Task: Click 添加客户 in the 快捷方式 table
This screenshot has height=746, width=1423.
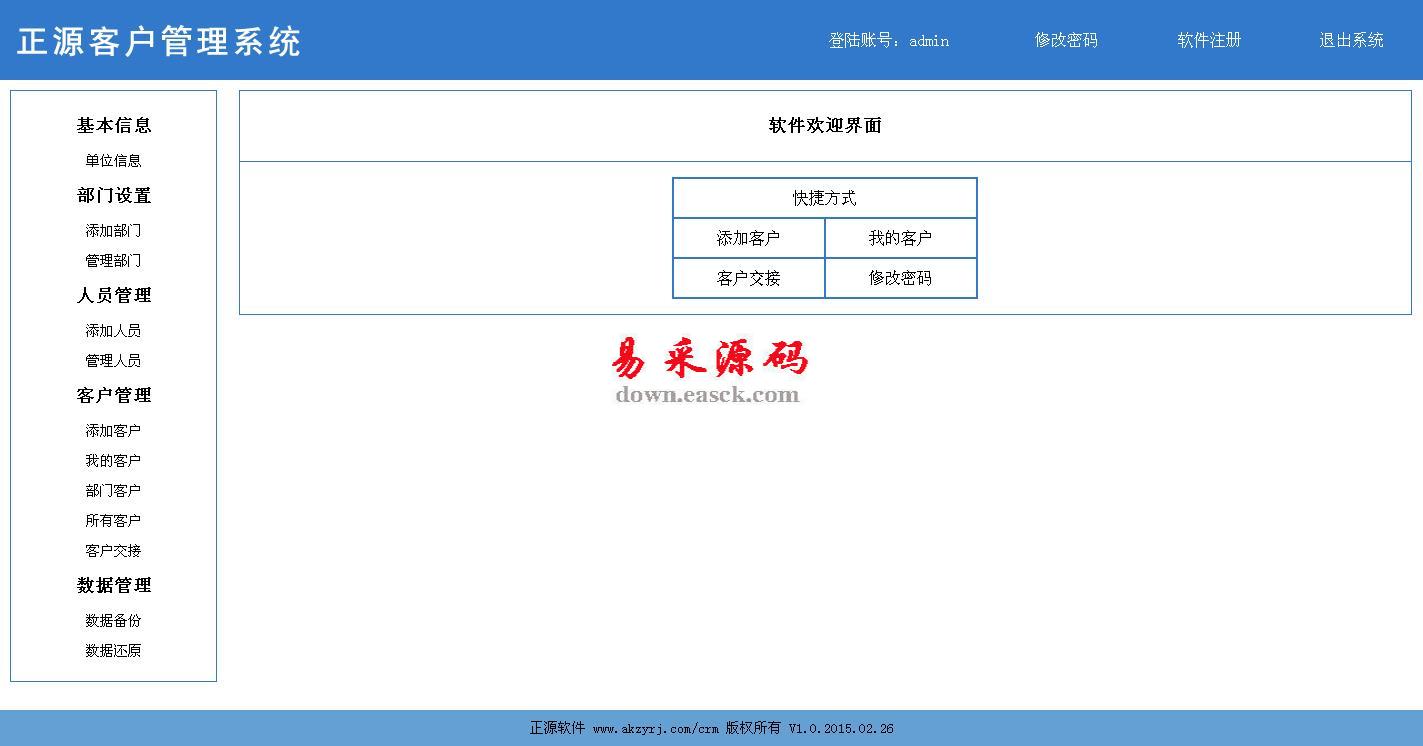Action: (748, 238)
